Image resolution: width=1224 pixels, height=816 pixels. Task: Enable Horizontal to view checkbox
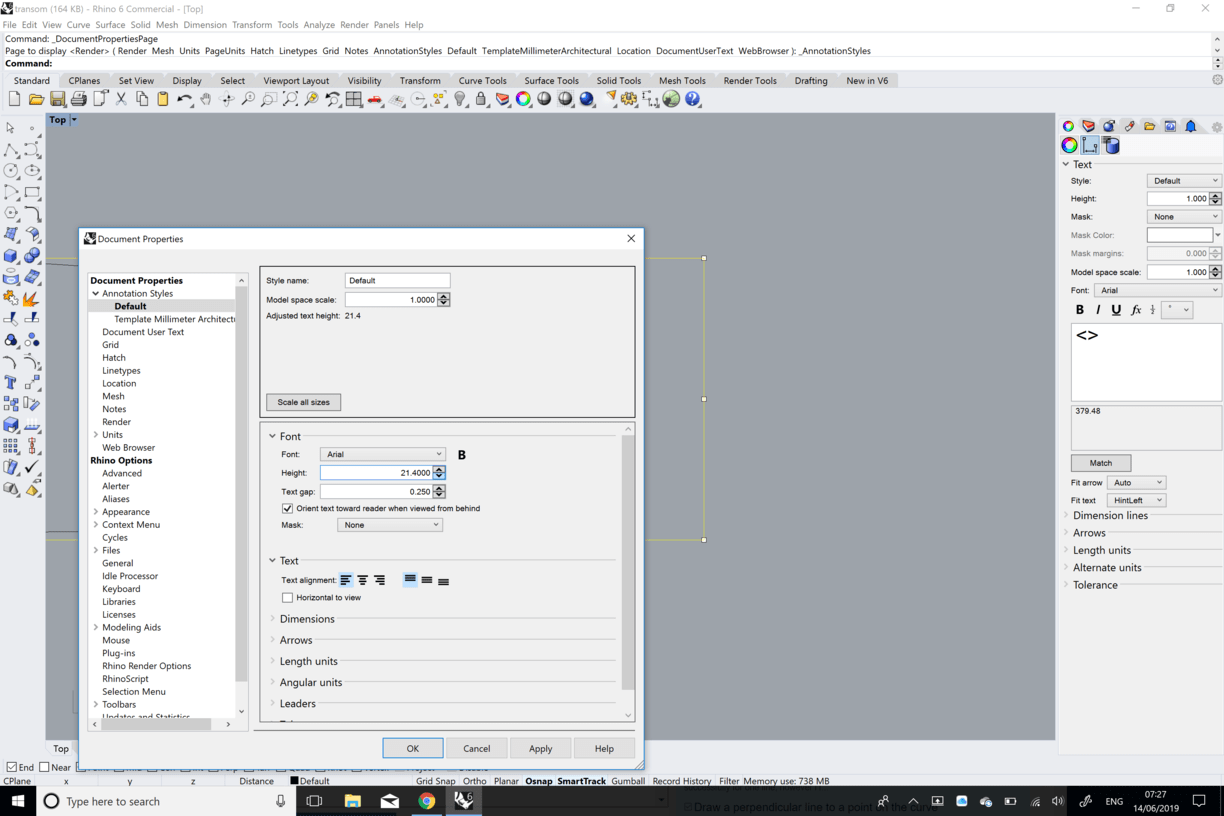click(288, 597)
